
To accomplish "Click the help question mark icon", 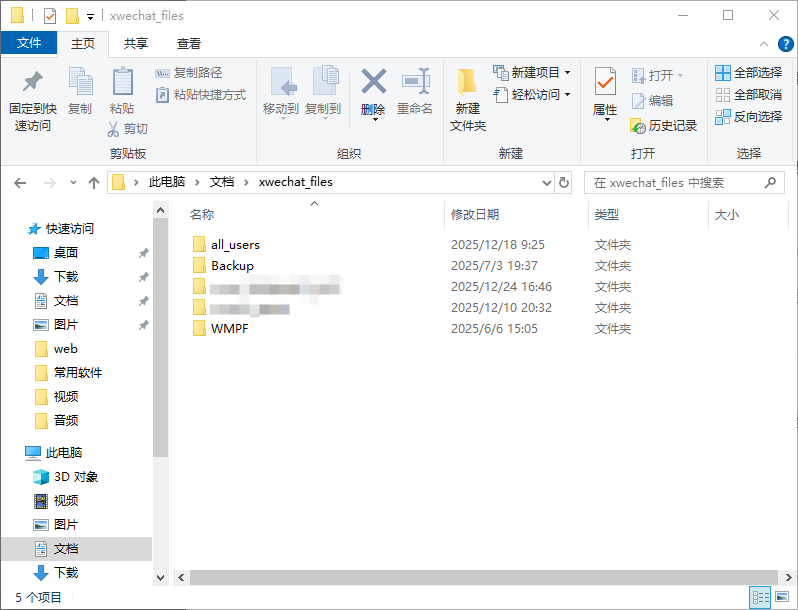I will point(785,44).
